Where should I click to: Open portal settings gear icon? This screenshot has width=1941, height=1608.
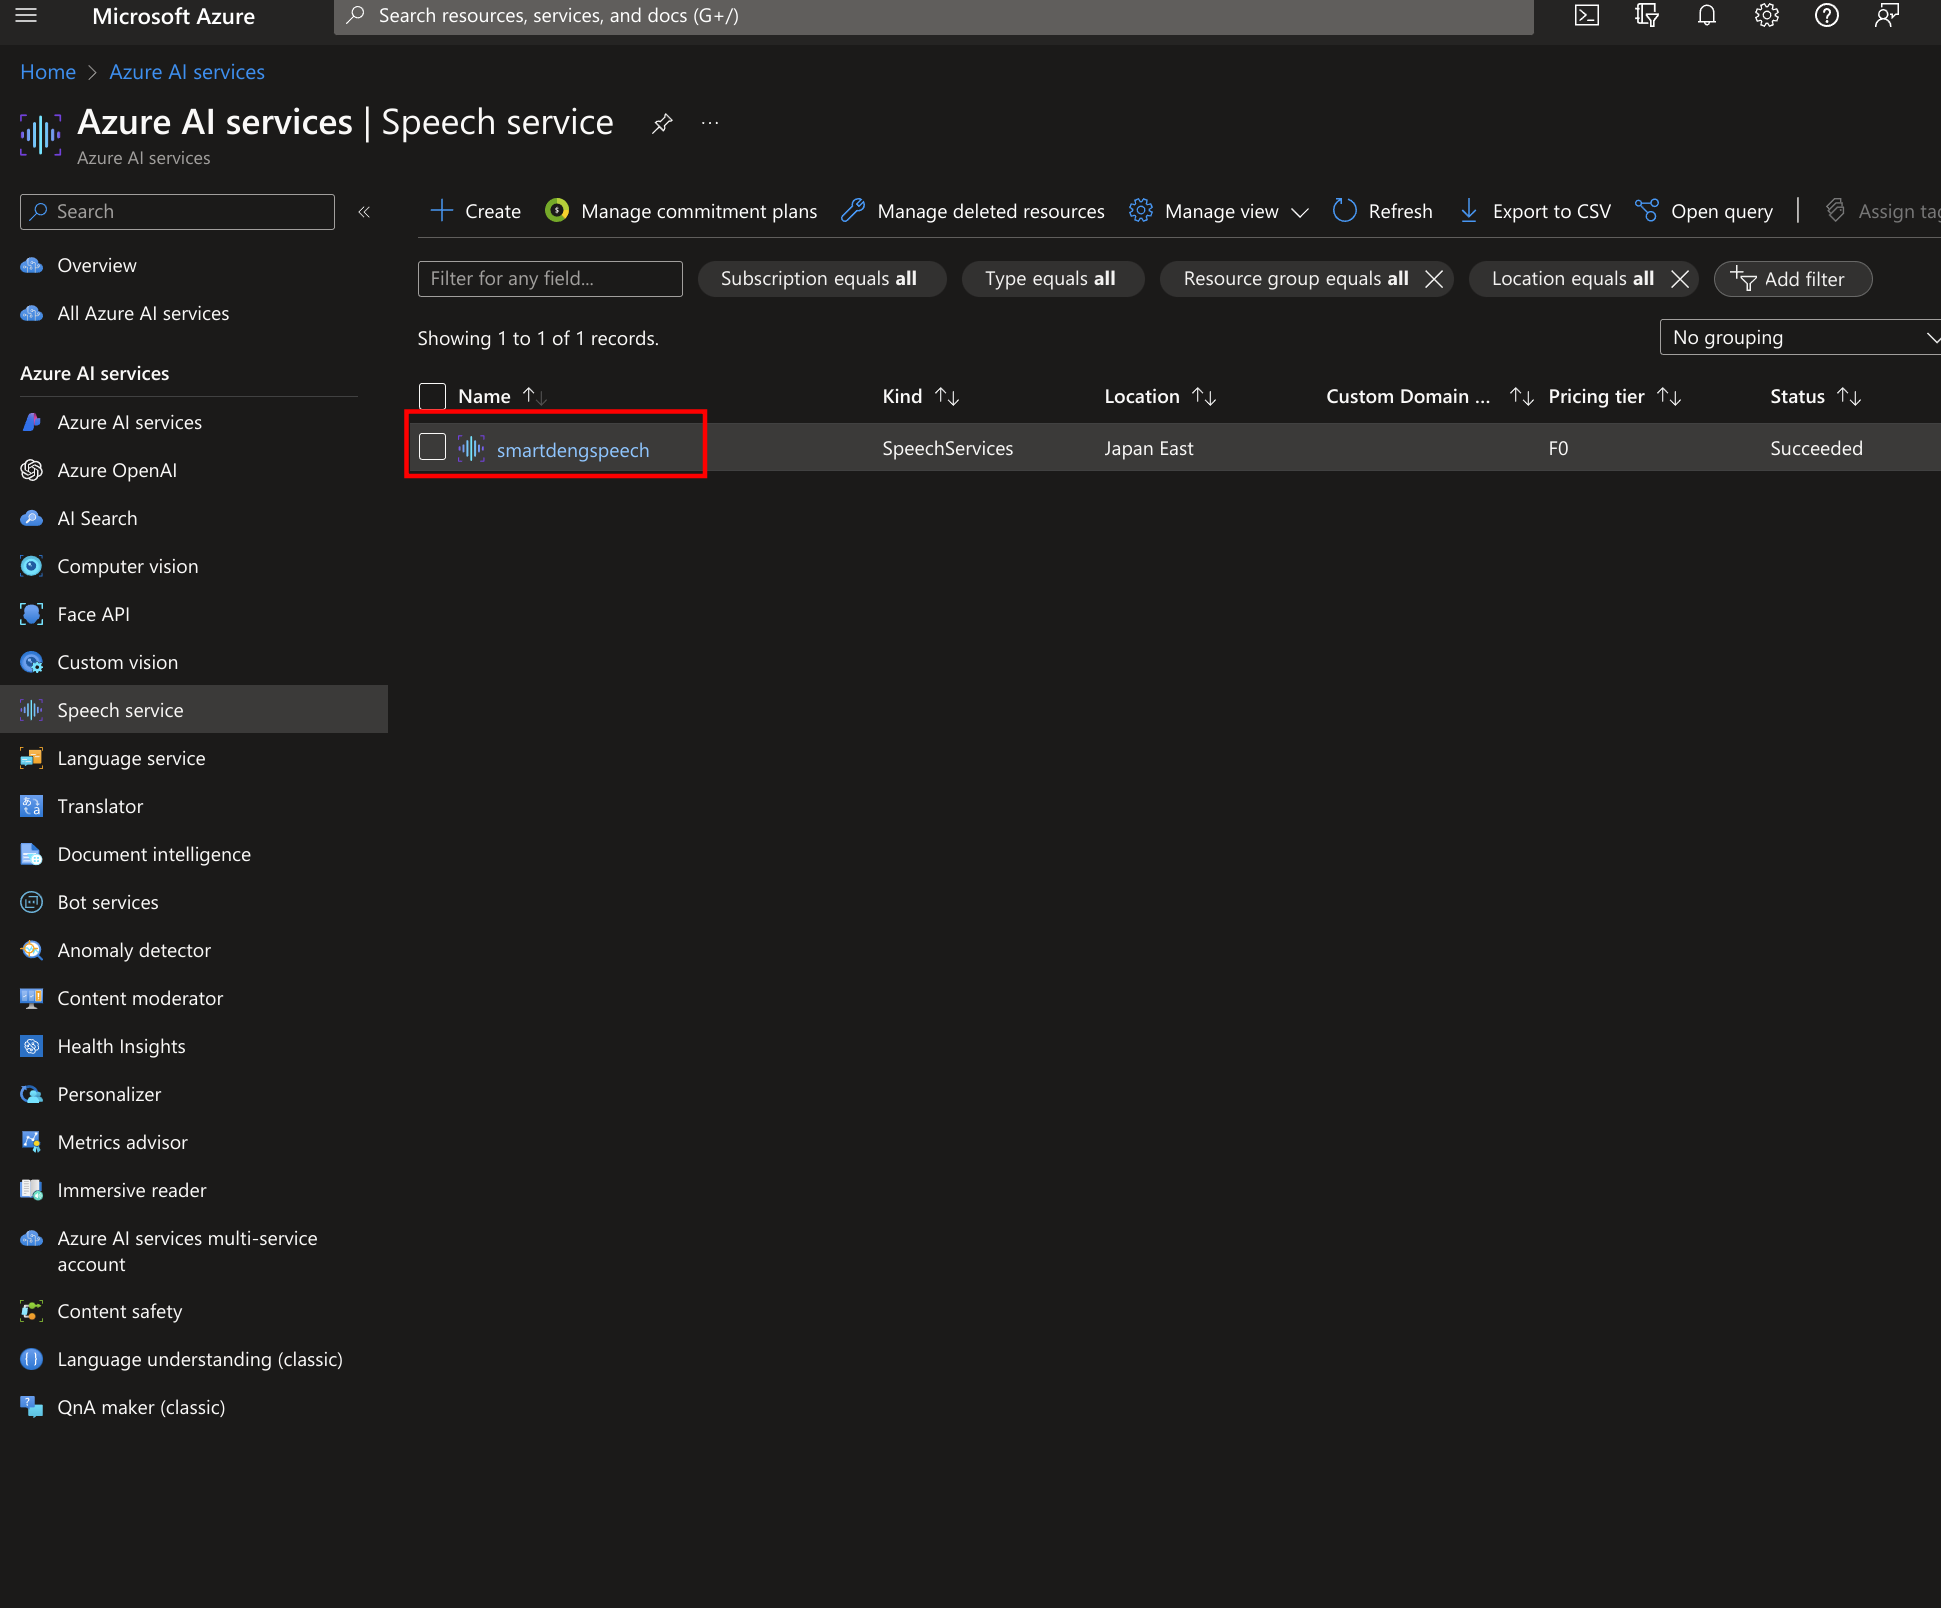point(1767,15)
